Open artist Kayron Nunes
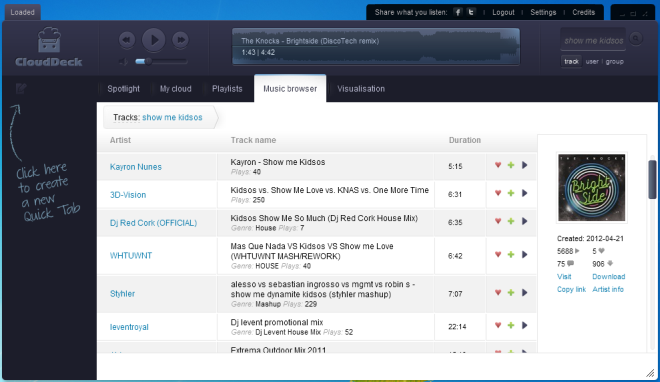Viewport: 660px width, 382px height. tap(136, 167)
